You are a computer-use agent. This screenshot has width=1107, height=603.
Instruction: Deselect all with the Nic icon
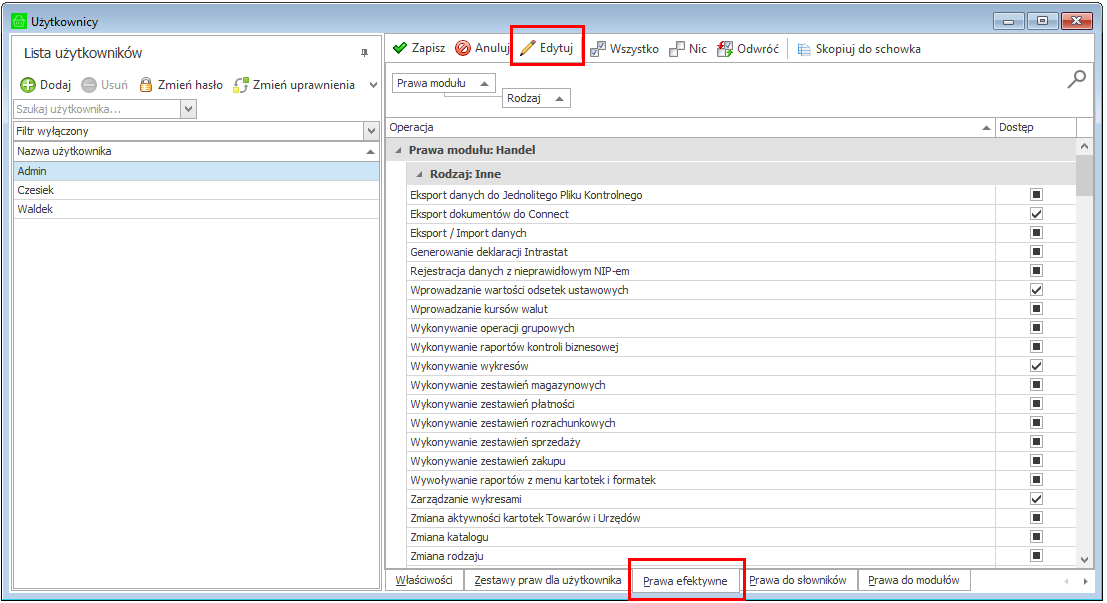click(677, 48)
